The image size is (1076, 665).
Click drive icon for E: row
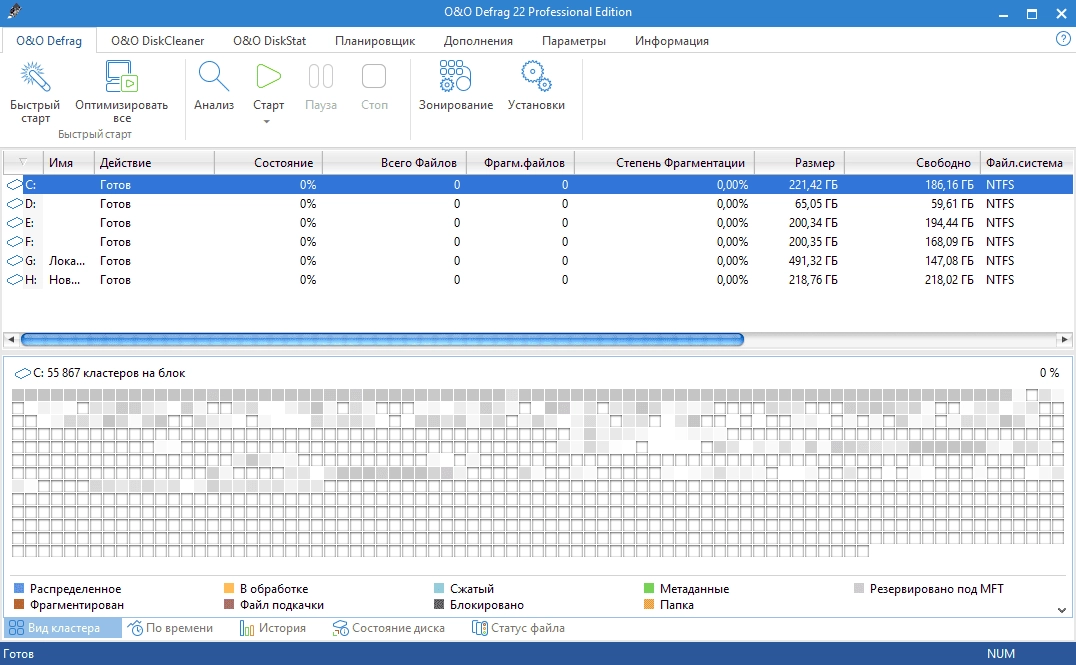(14, 223)
